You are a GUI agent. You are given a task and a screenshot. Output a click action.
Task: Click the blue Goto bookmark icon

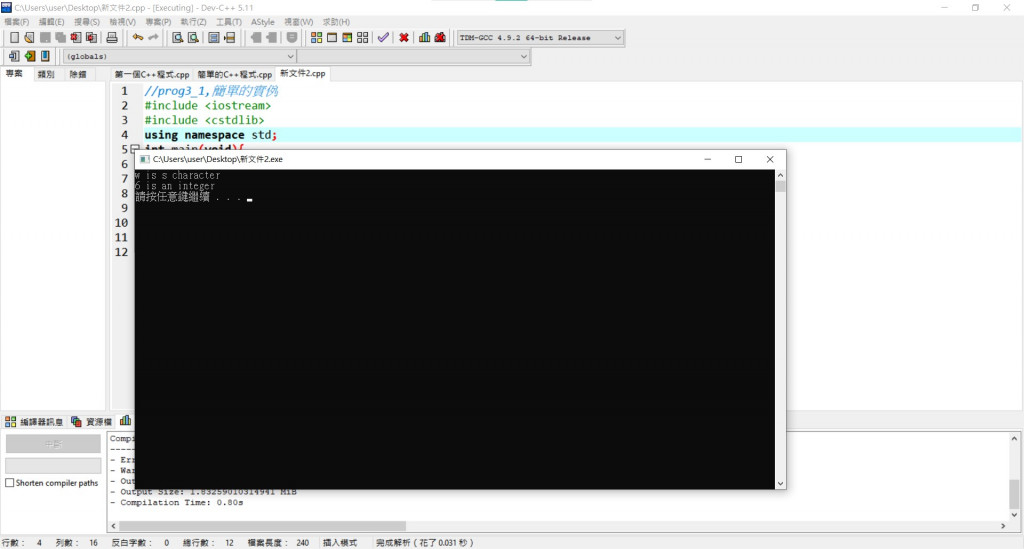tap(45, 56)
